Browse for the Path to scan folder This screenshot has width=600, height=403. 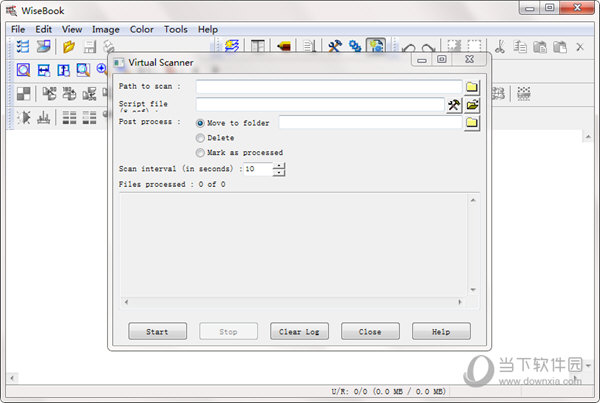pos(472,87)
